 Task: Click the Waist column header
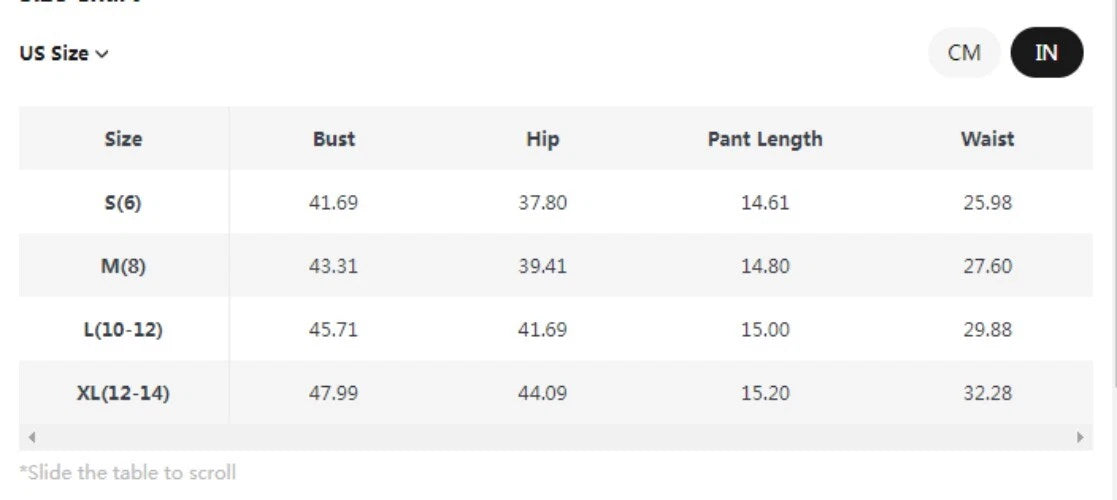point(987,139)
